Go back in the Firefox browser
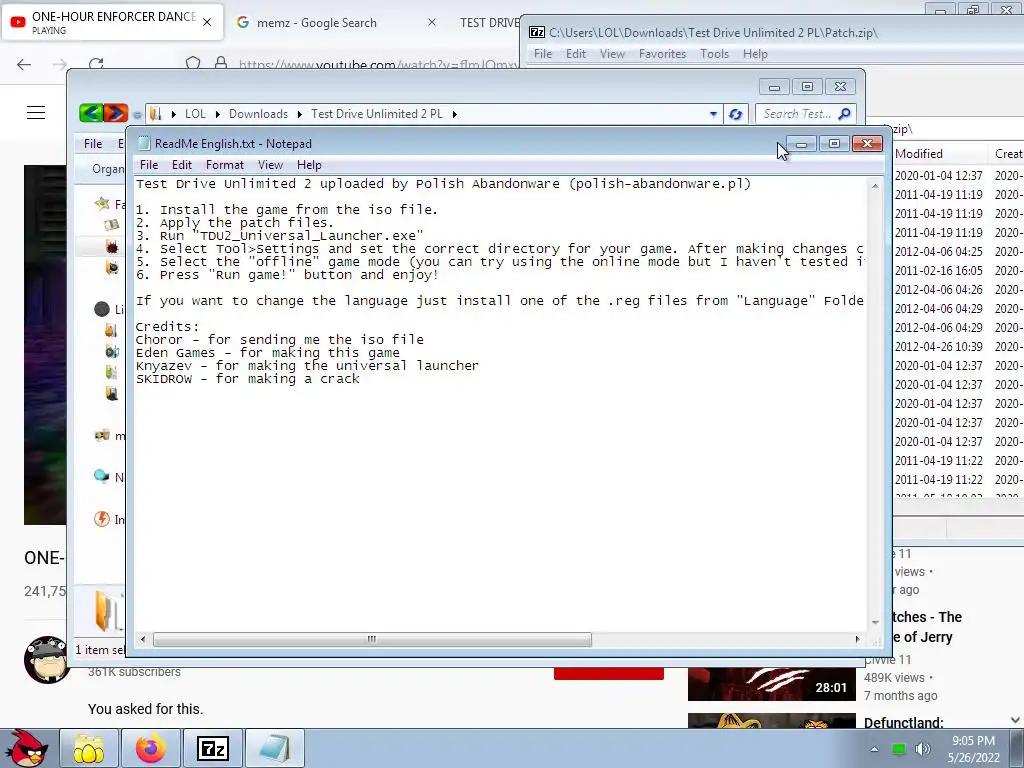The width and height of the screenshot is (1024, 768). (x=24, y=64)
